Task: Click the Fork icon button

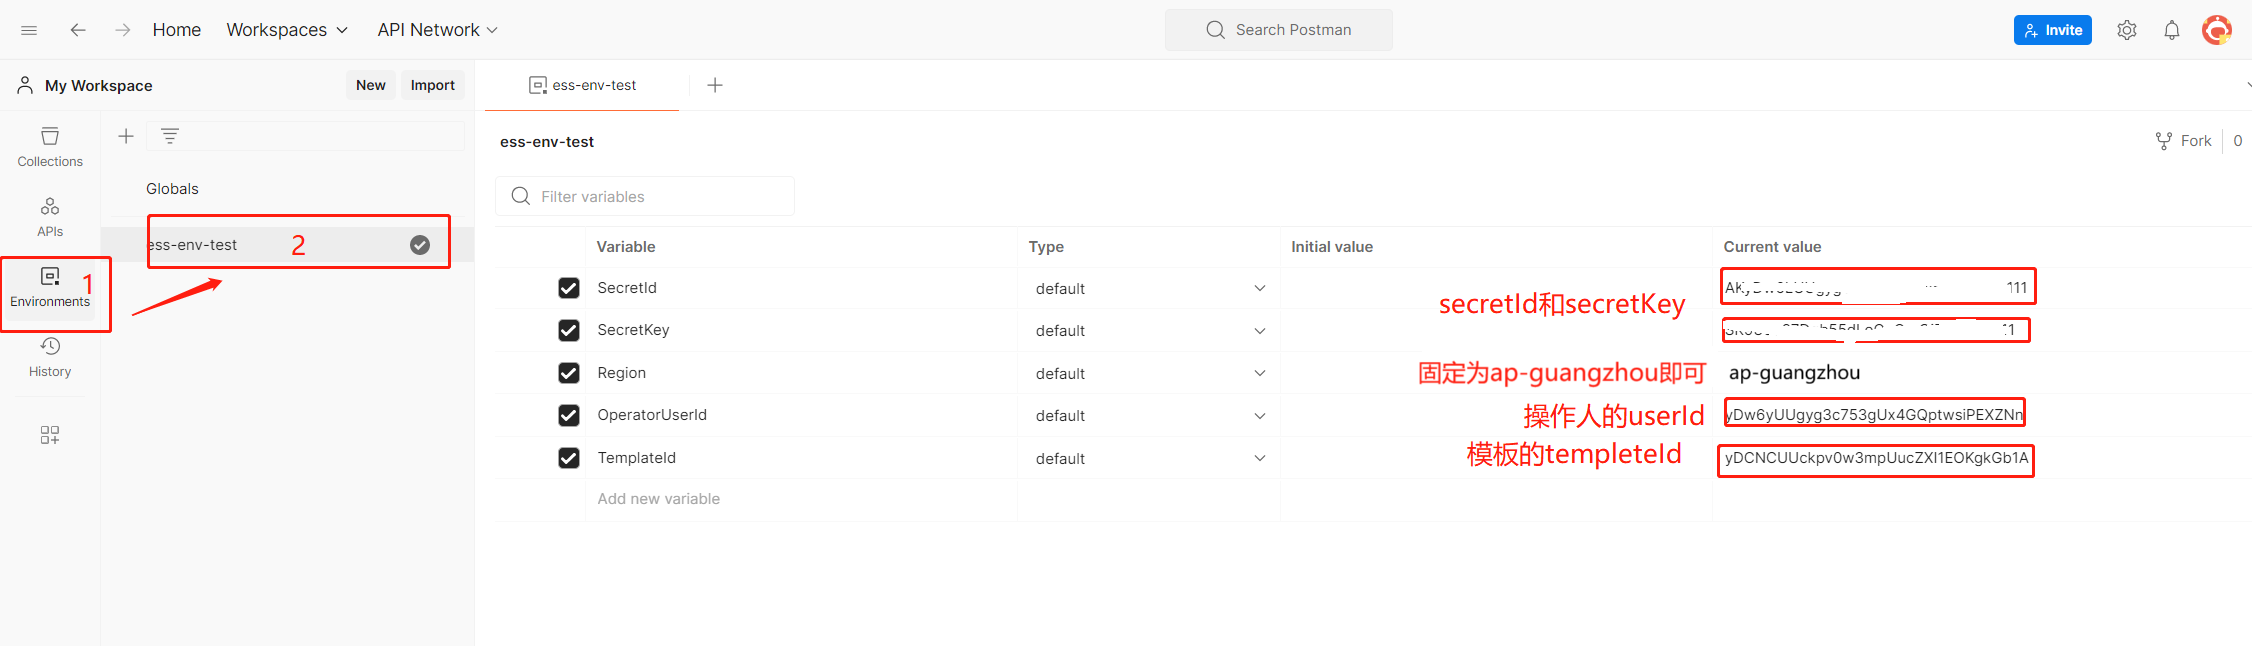Action: tap(2183, 141)
